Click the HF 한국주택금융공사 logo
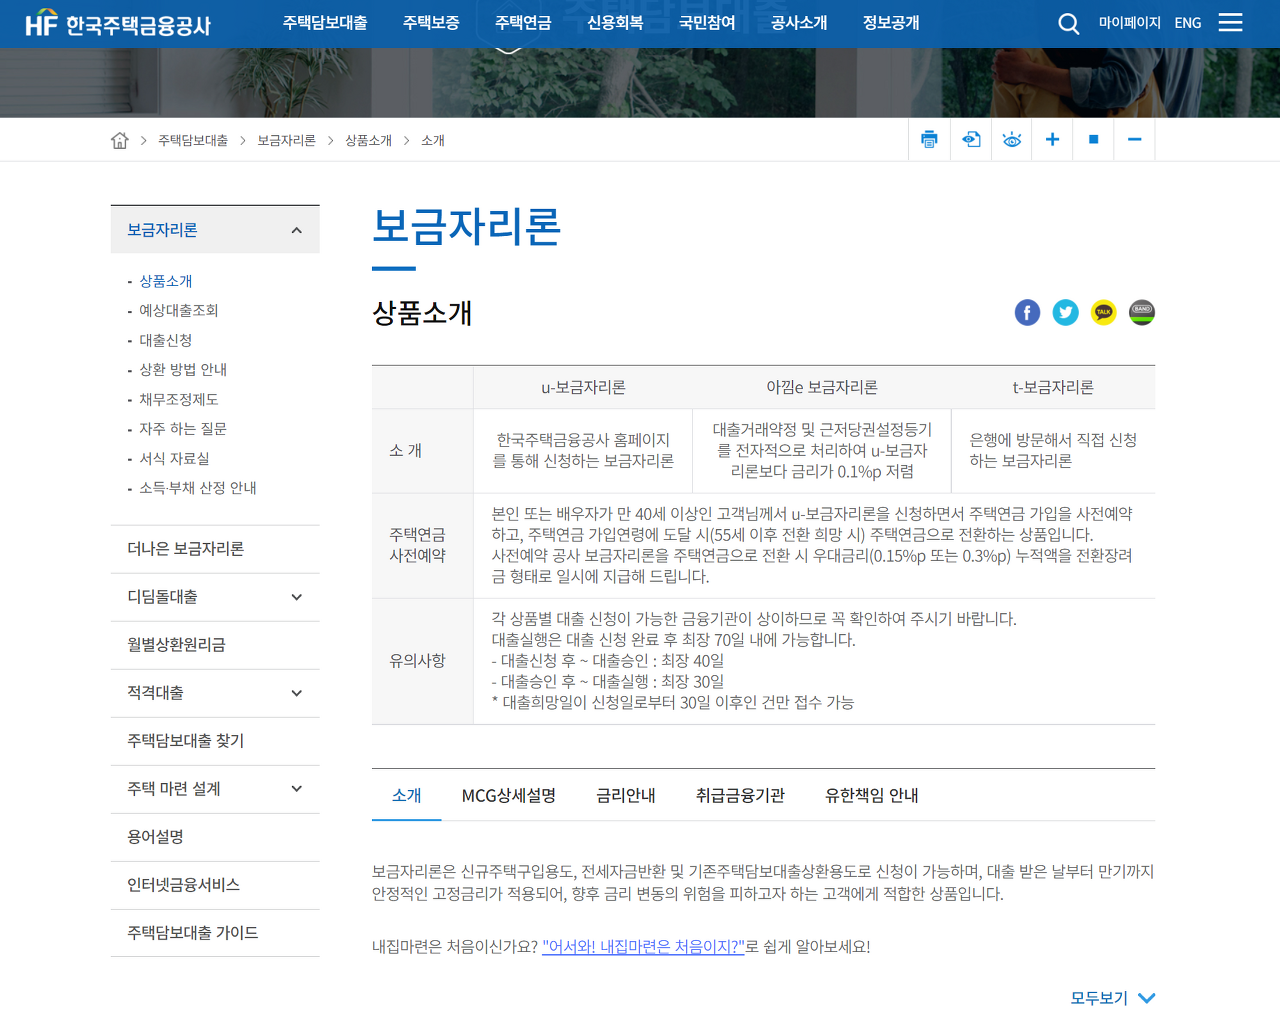 coord(118,23)
